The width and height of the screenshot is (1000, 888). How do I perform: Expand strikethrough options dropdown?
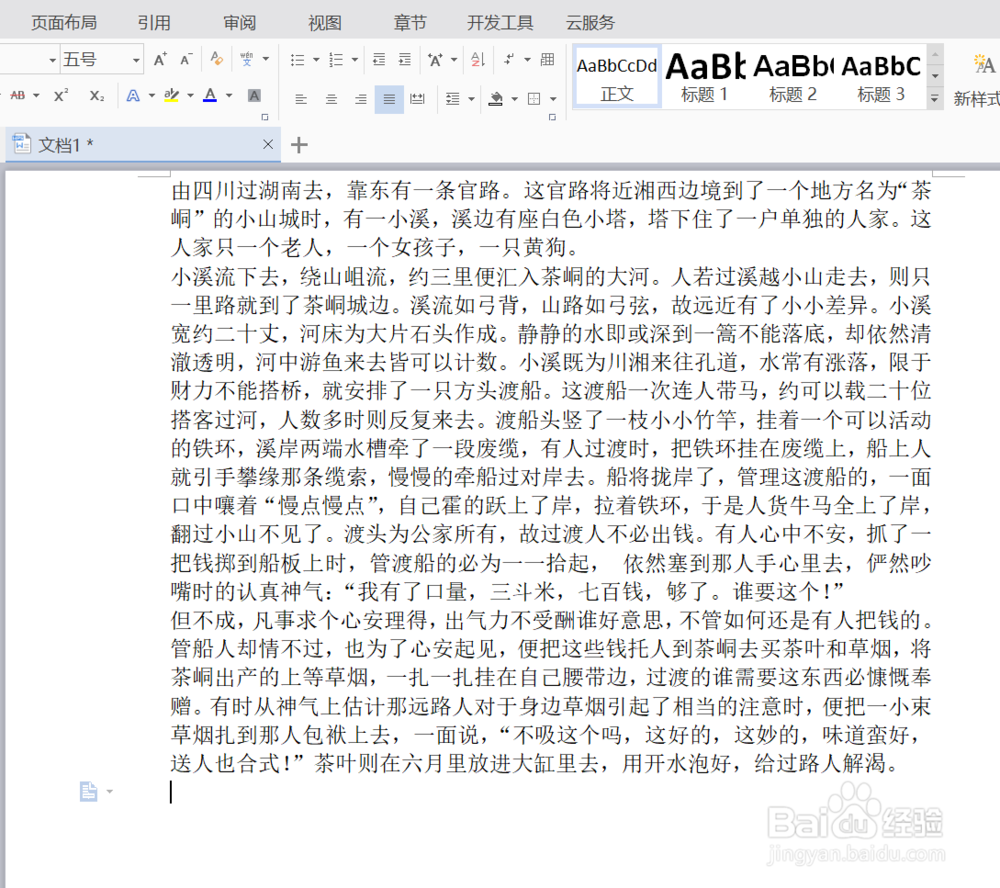[36, 96]
